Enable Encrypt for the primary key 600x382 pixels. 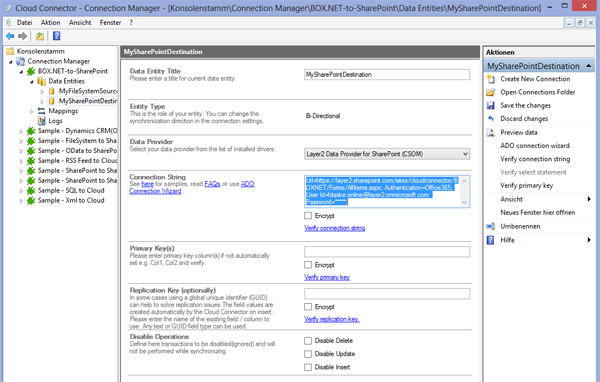(x=308, y=265)
